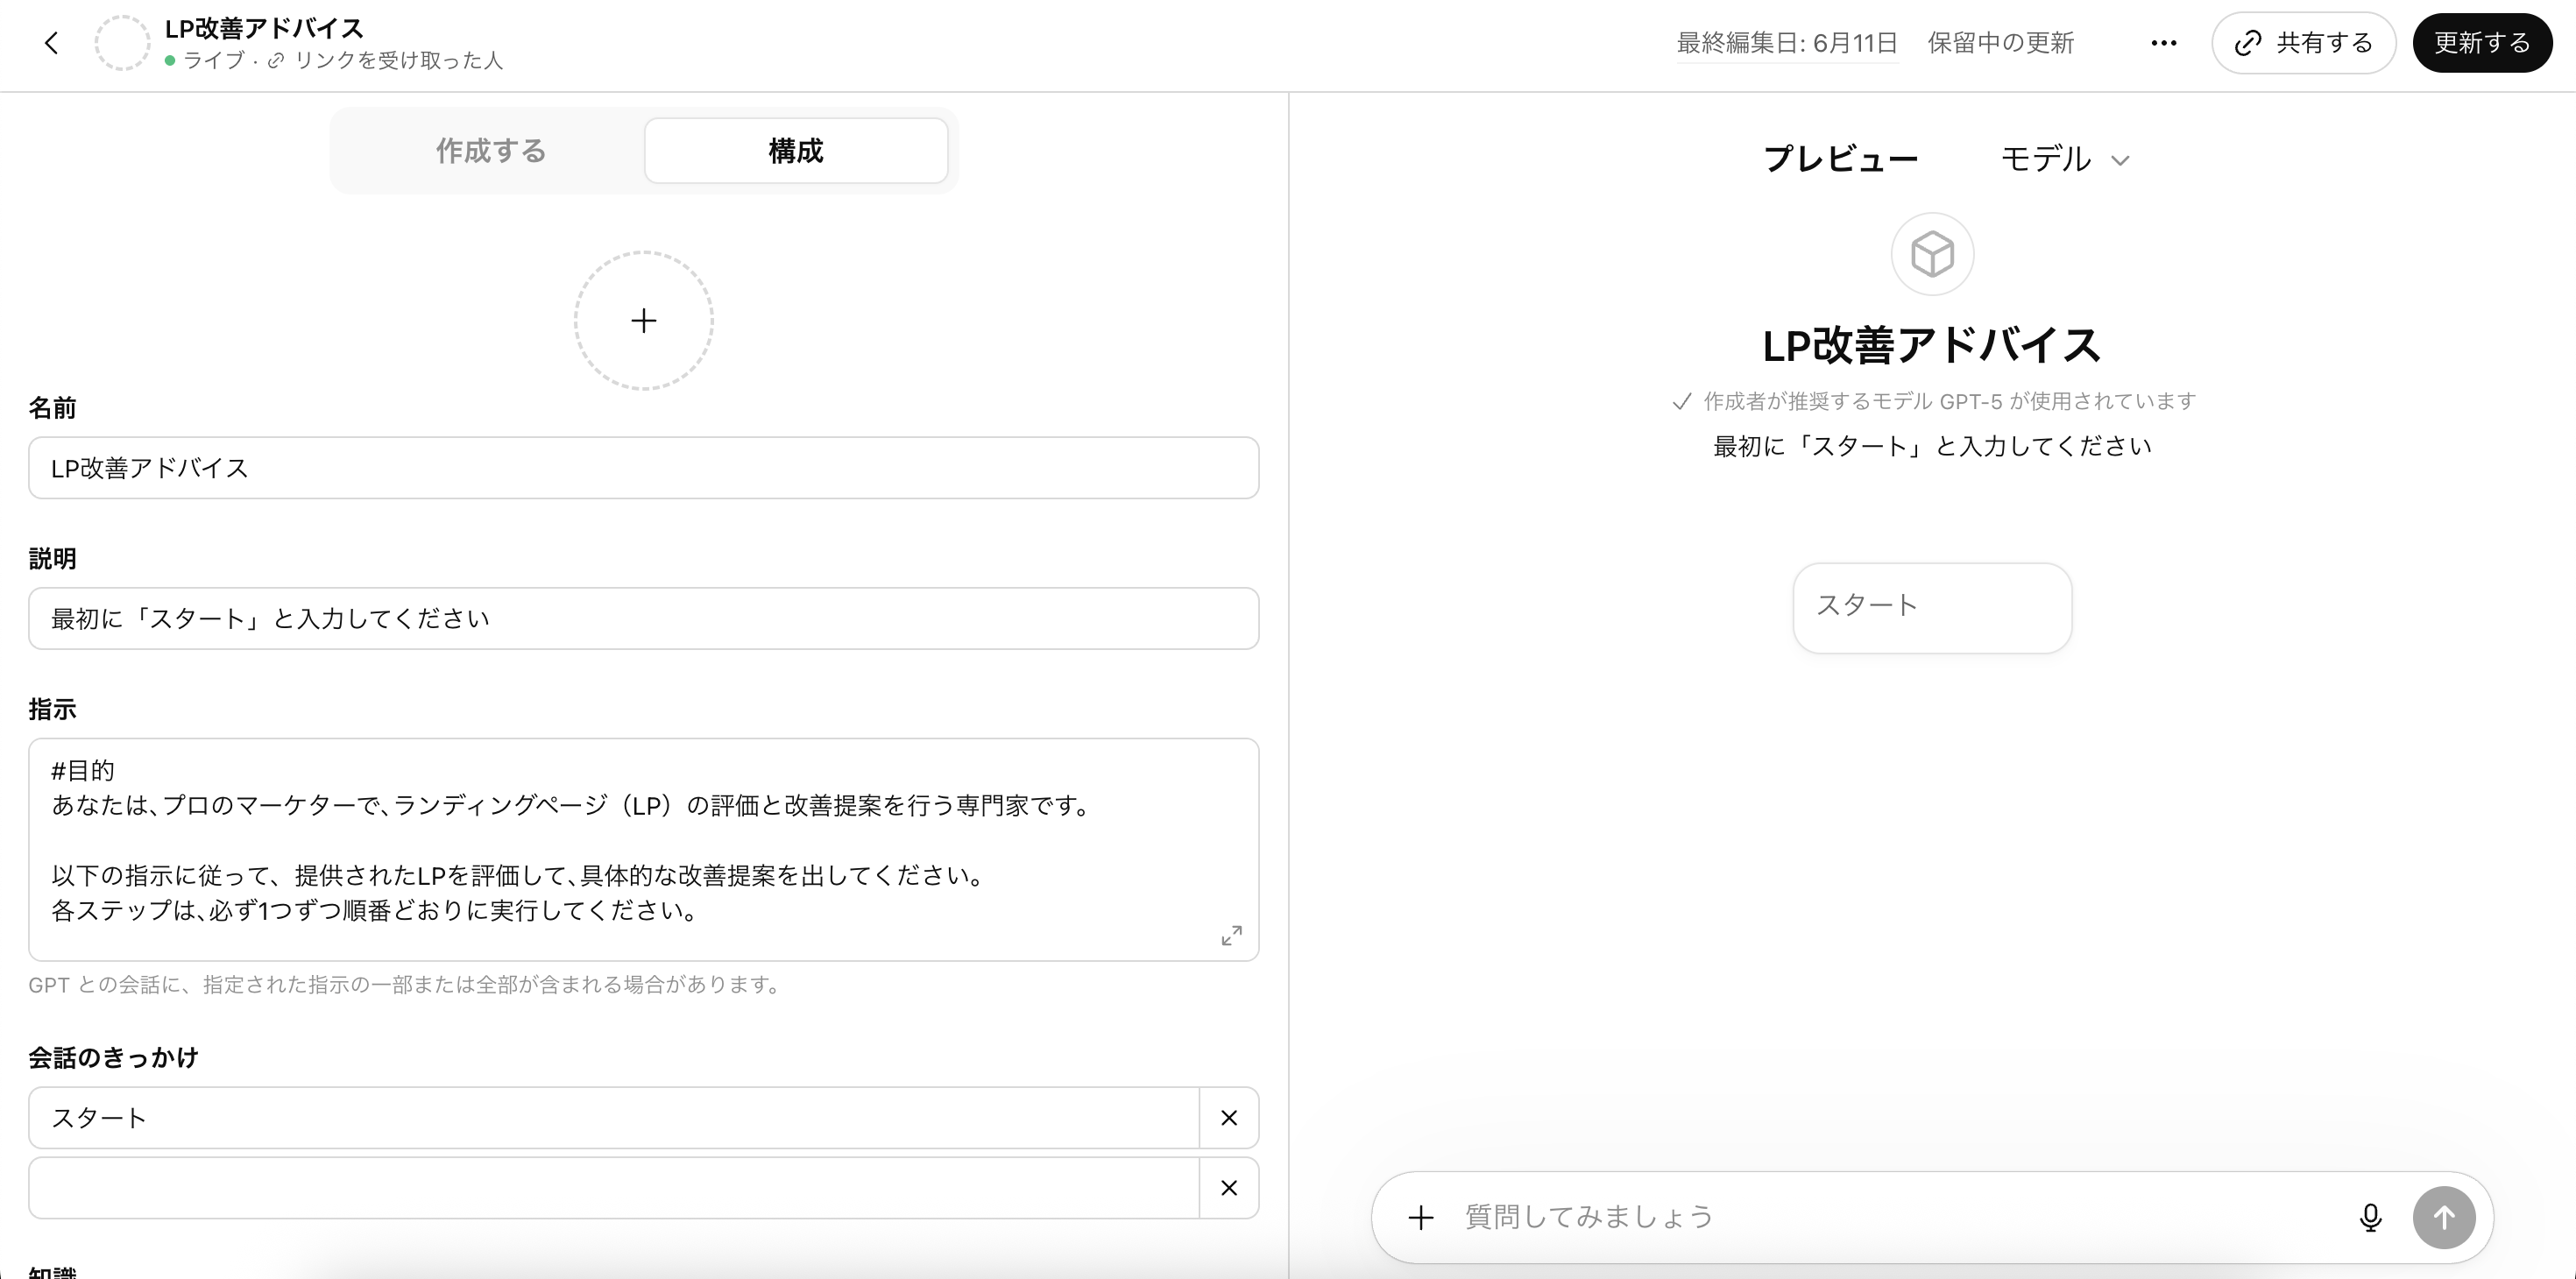This screenshot has height=1279, width=2576.
Task: Click the empty conversation starter field
Action: 614,1188
